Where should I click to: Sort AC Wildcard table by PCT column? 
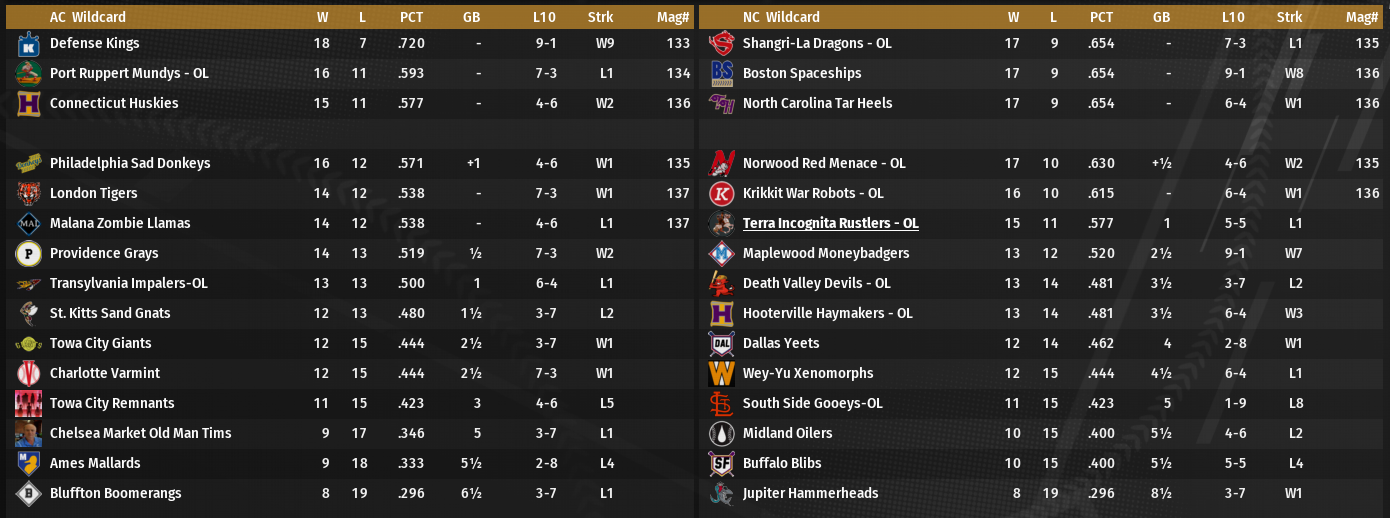click(x=411, y=17)
